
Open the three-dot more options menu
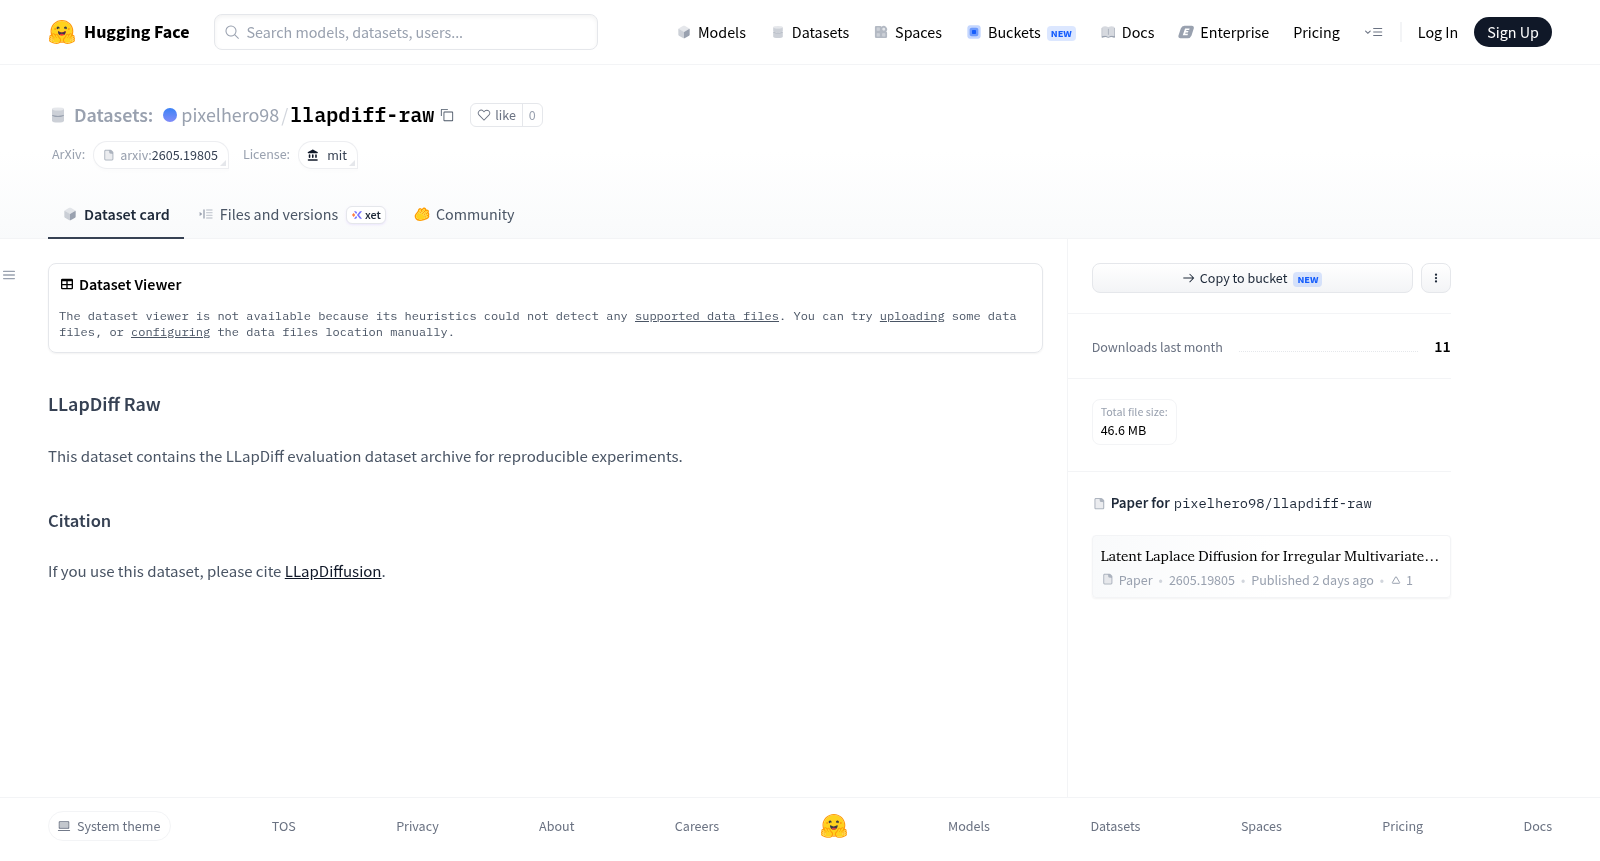(x=1436, y=278)
